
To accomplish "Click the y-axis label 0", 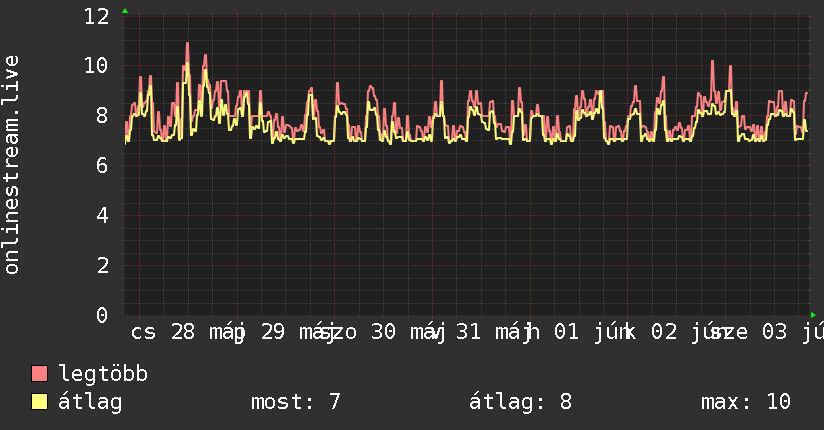I will tap(102, 315).
